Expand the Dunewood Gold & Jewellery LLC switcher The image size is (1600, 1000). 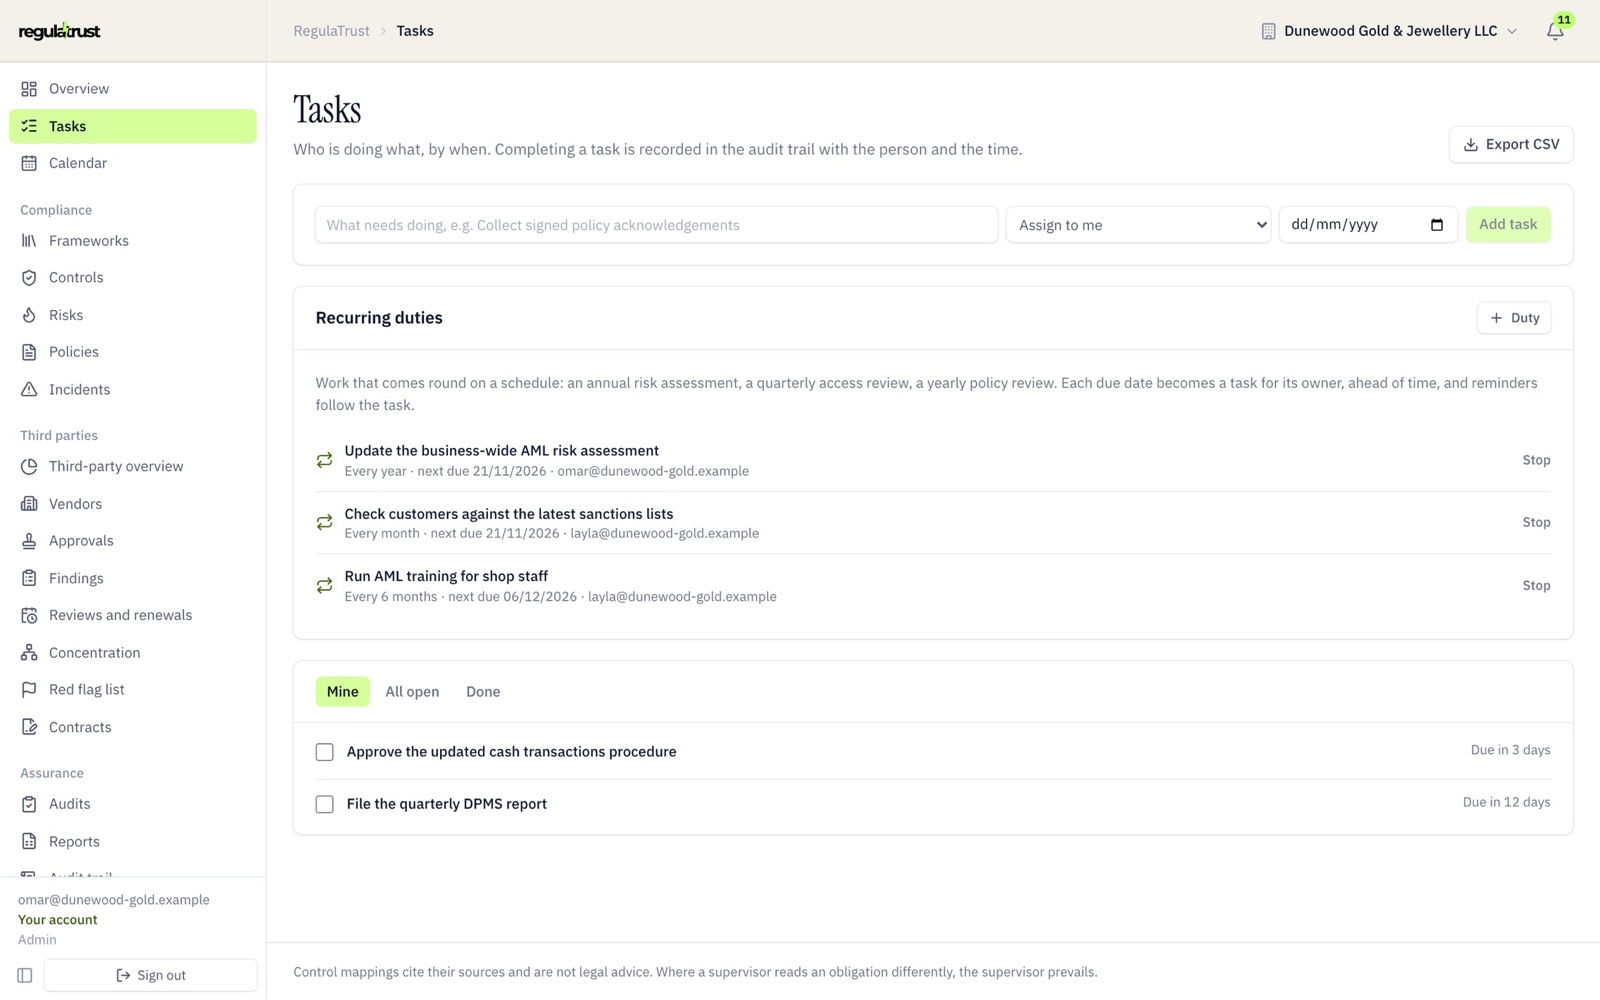click(1389, 31)
